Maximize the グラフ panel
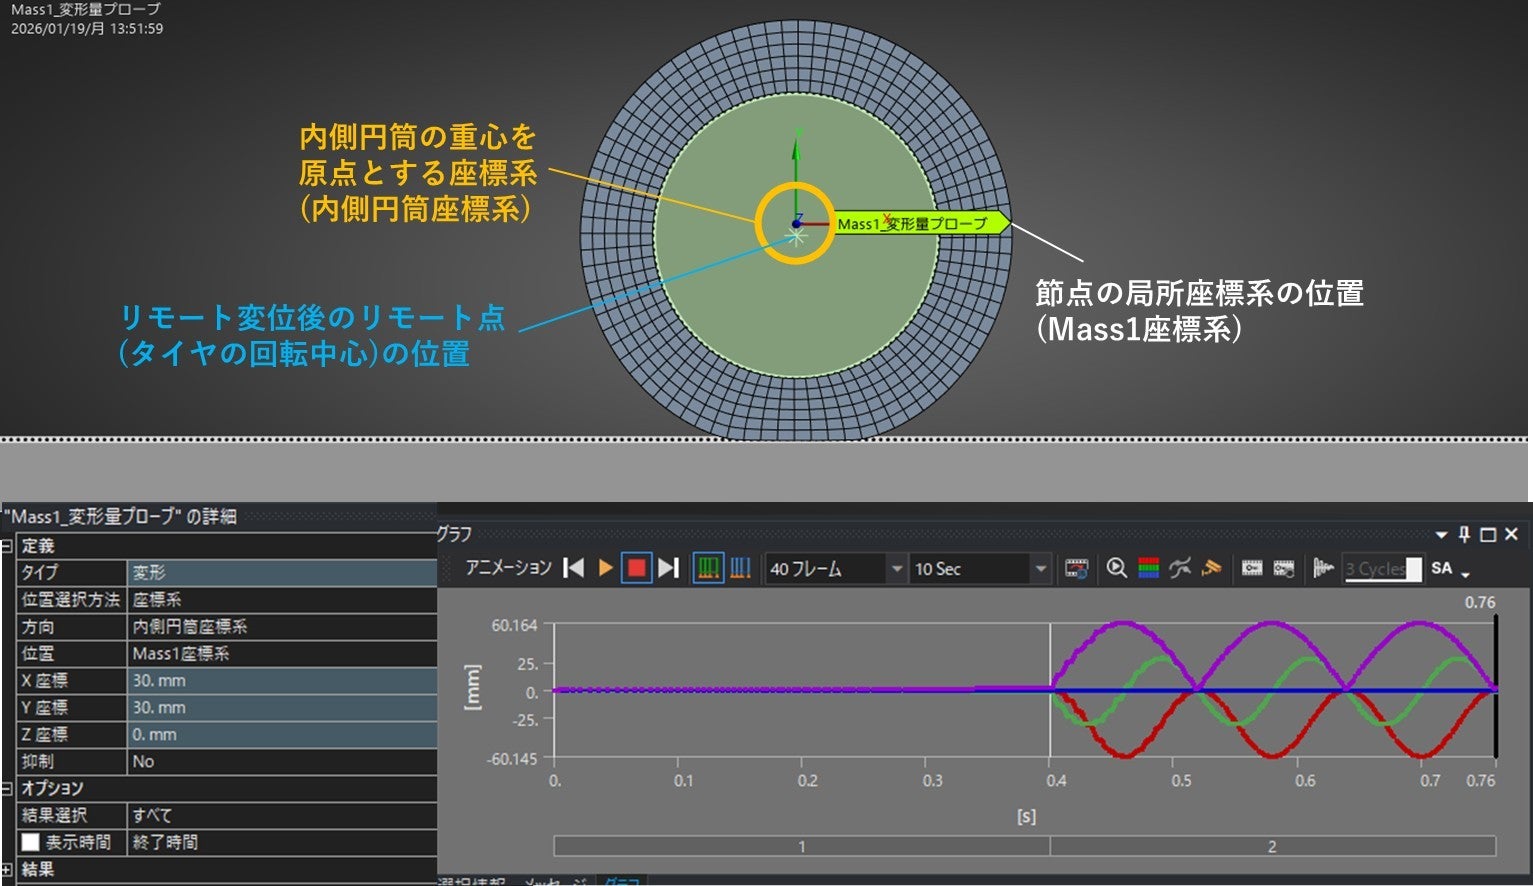The width and height of the screenshot is (1533, 886). [1488, 535]
